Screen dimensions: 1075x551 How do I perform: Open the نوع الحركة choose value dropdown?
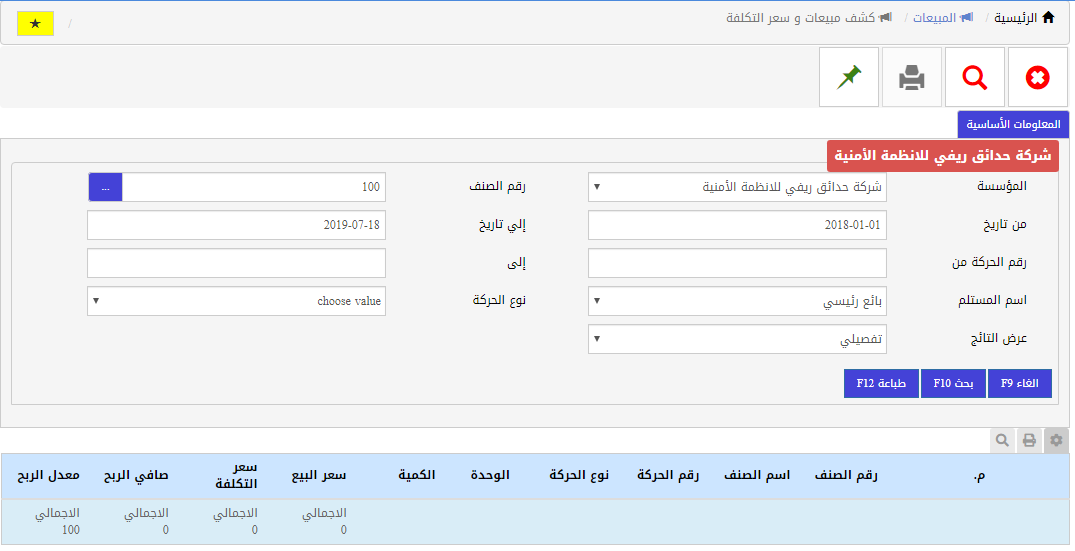pyautogui.click(x=236, y=301)
